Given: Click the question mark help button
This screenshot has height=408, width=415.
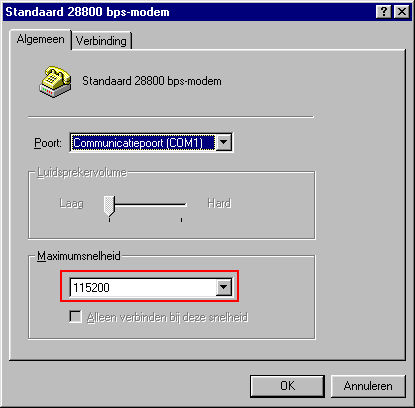Looking at the screenshot, I should pos(384,12).
